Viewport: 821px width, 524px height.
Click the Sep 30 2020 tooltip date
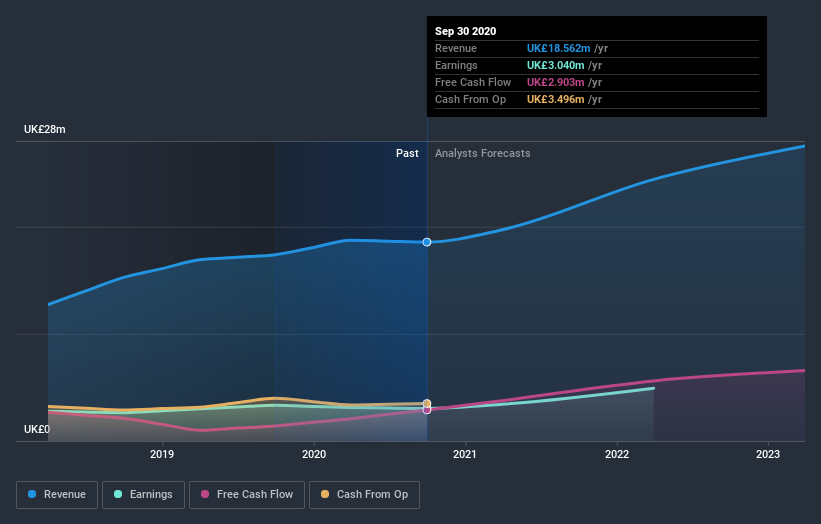465,31
